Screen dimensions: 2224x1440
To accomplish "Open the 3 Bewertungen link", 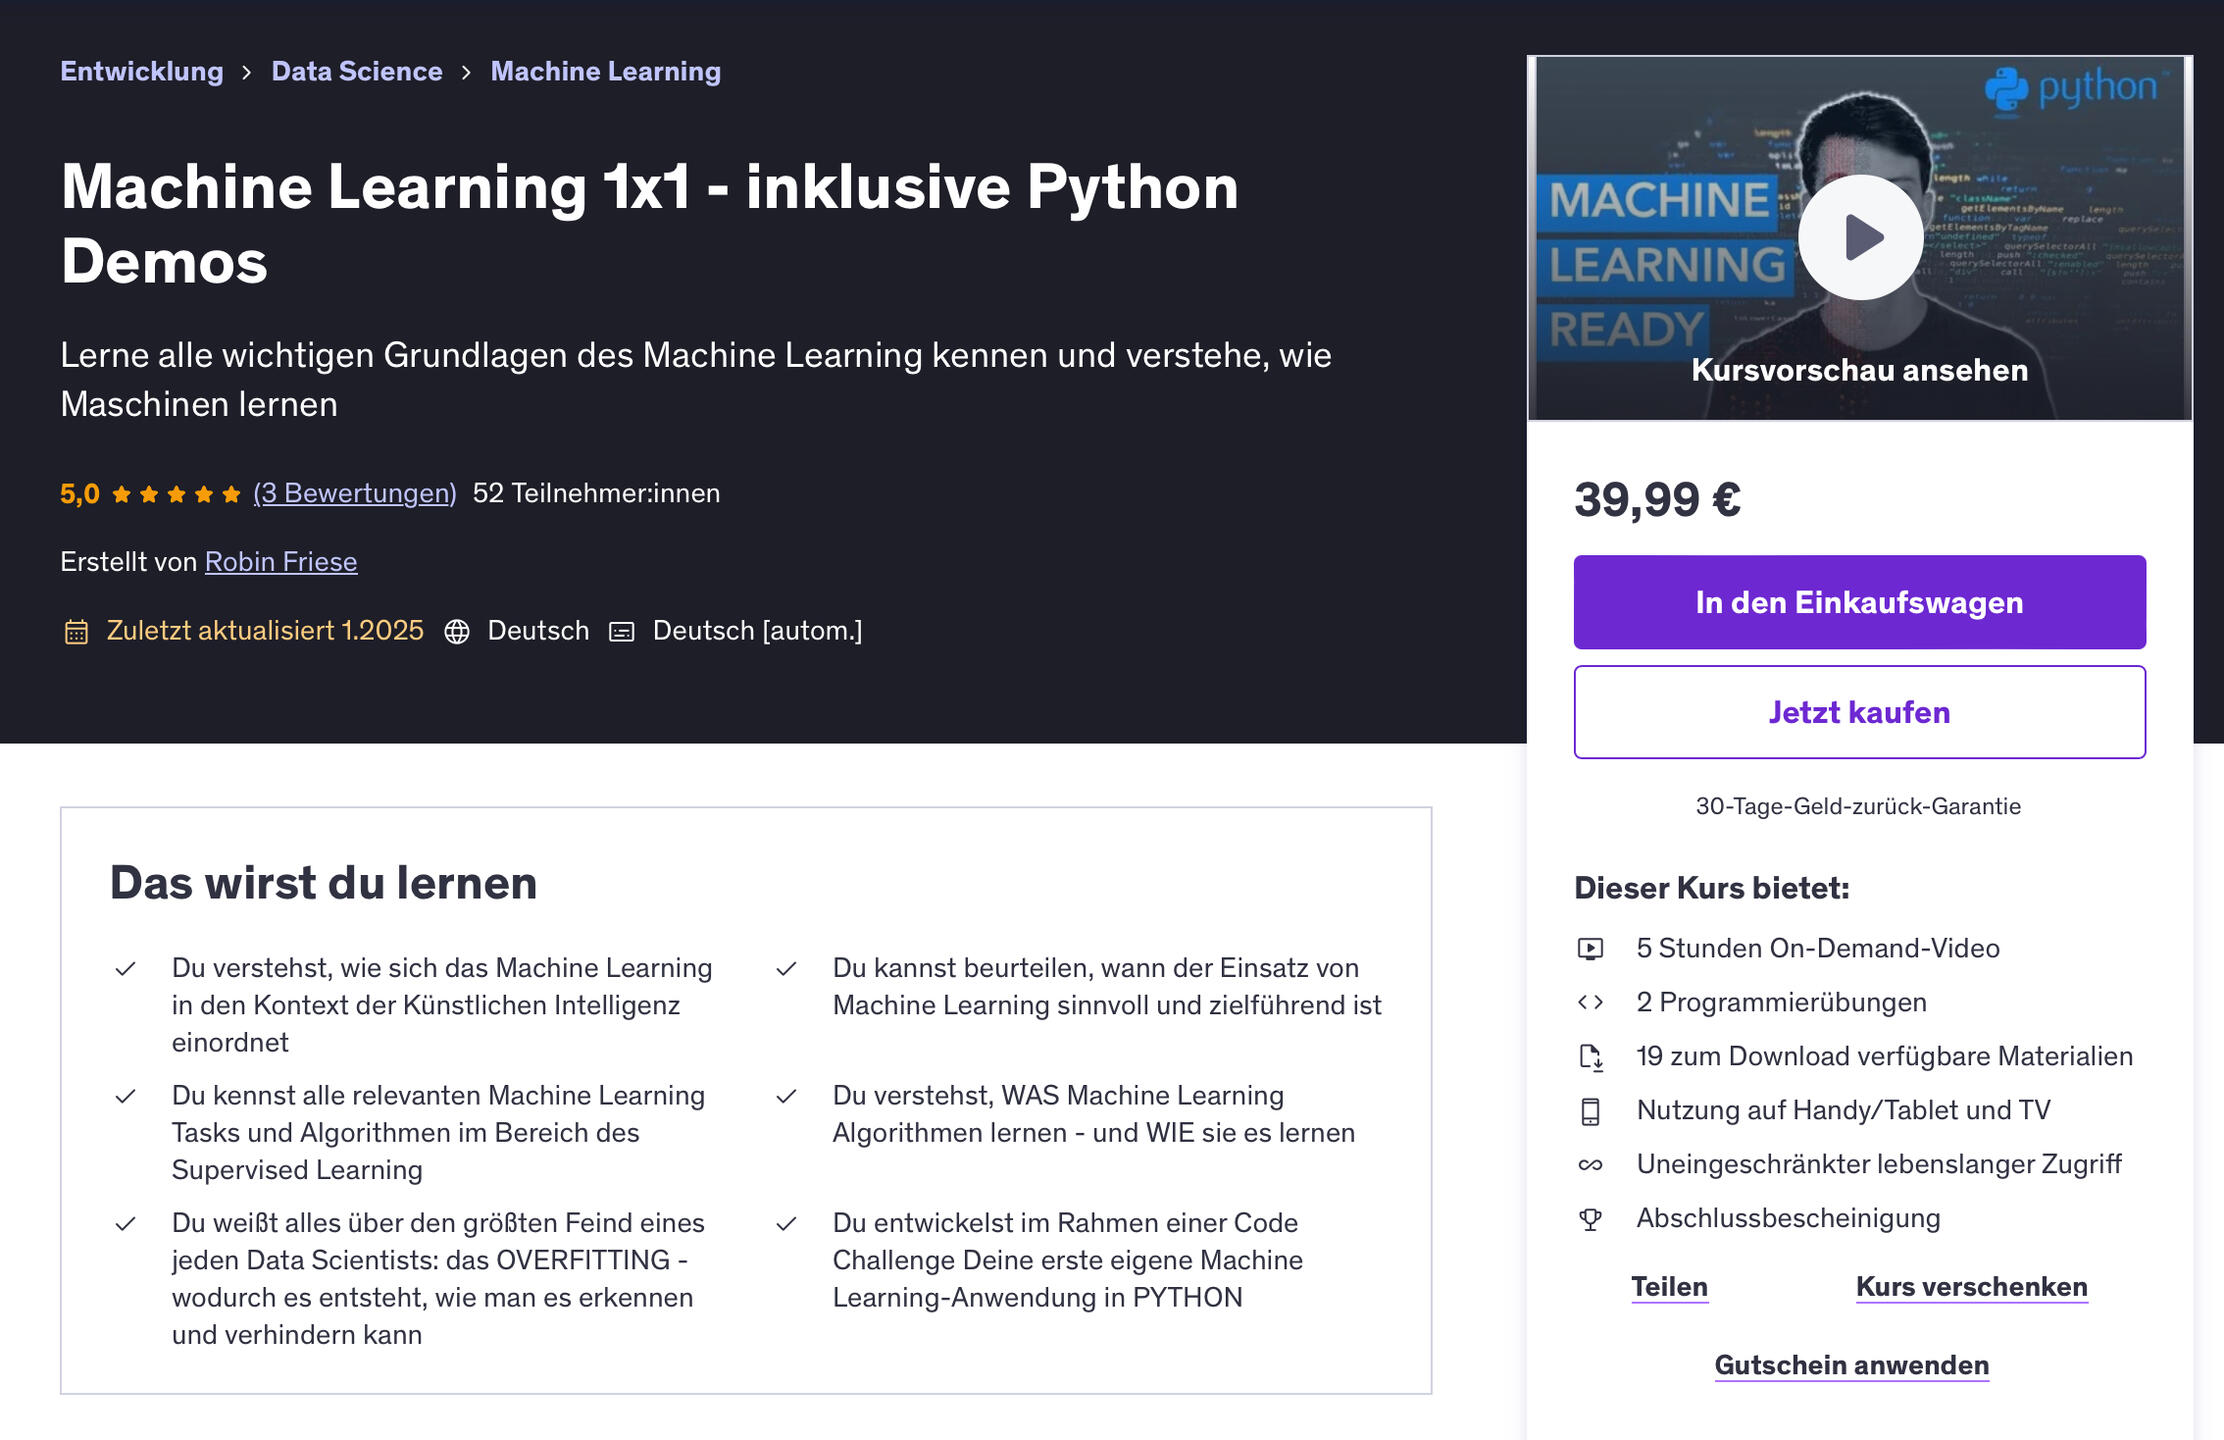I will (x=352, y=492).
